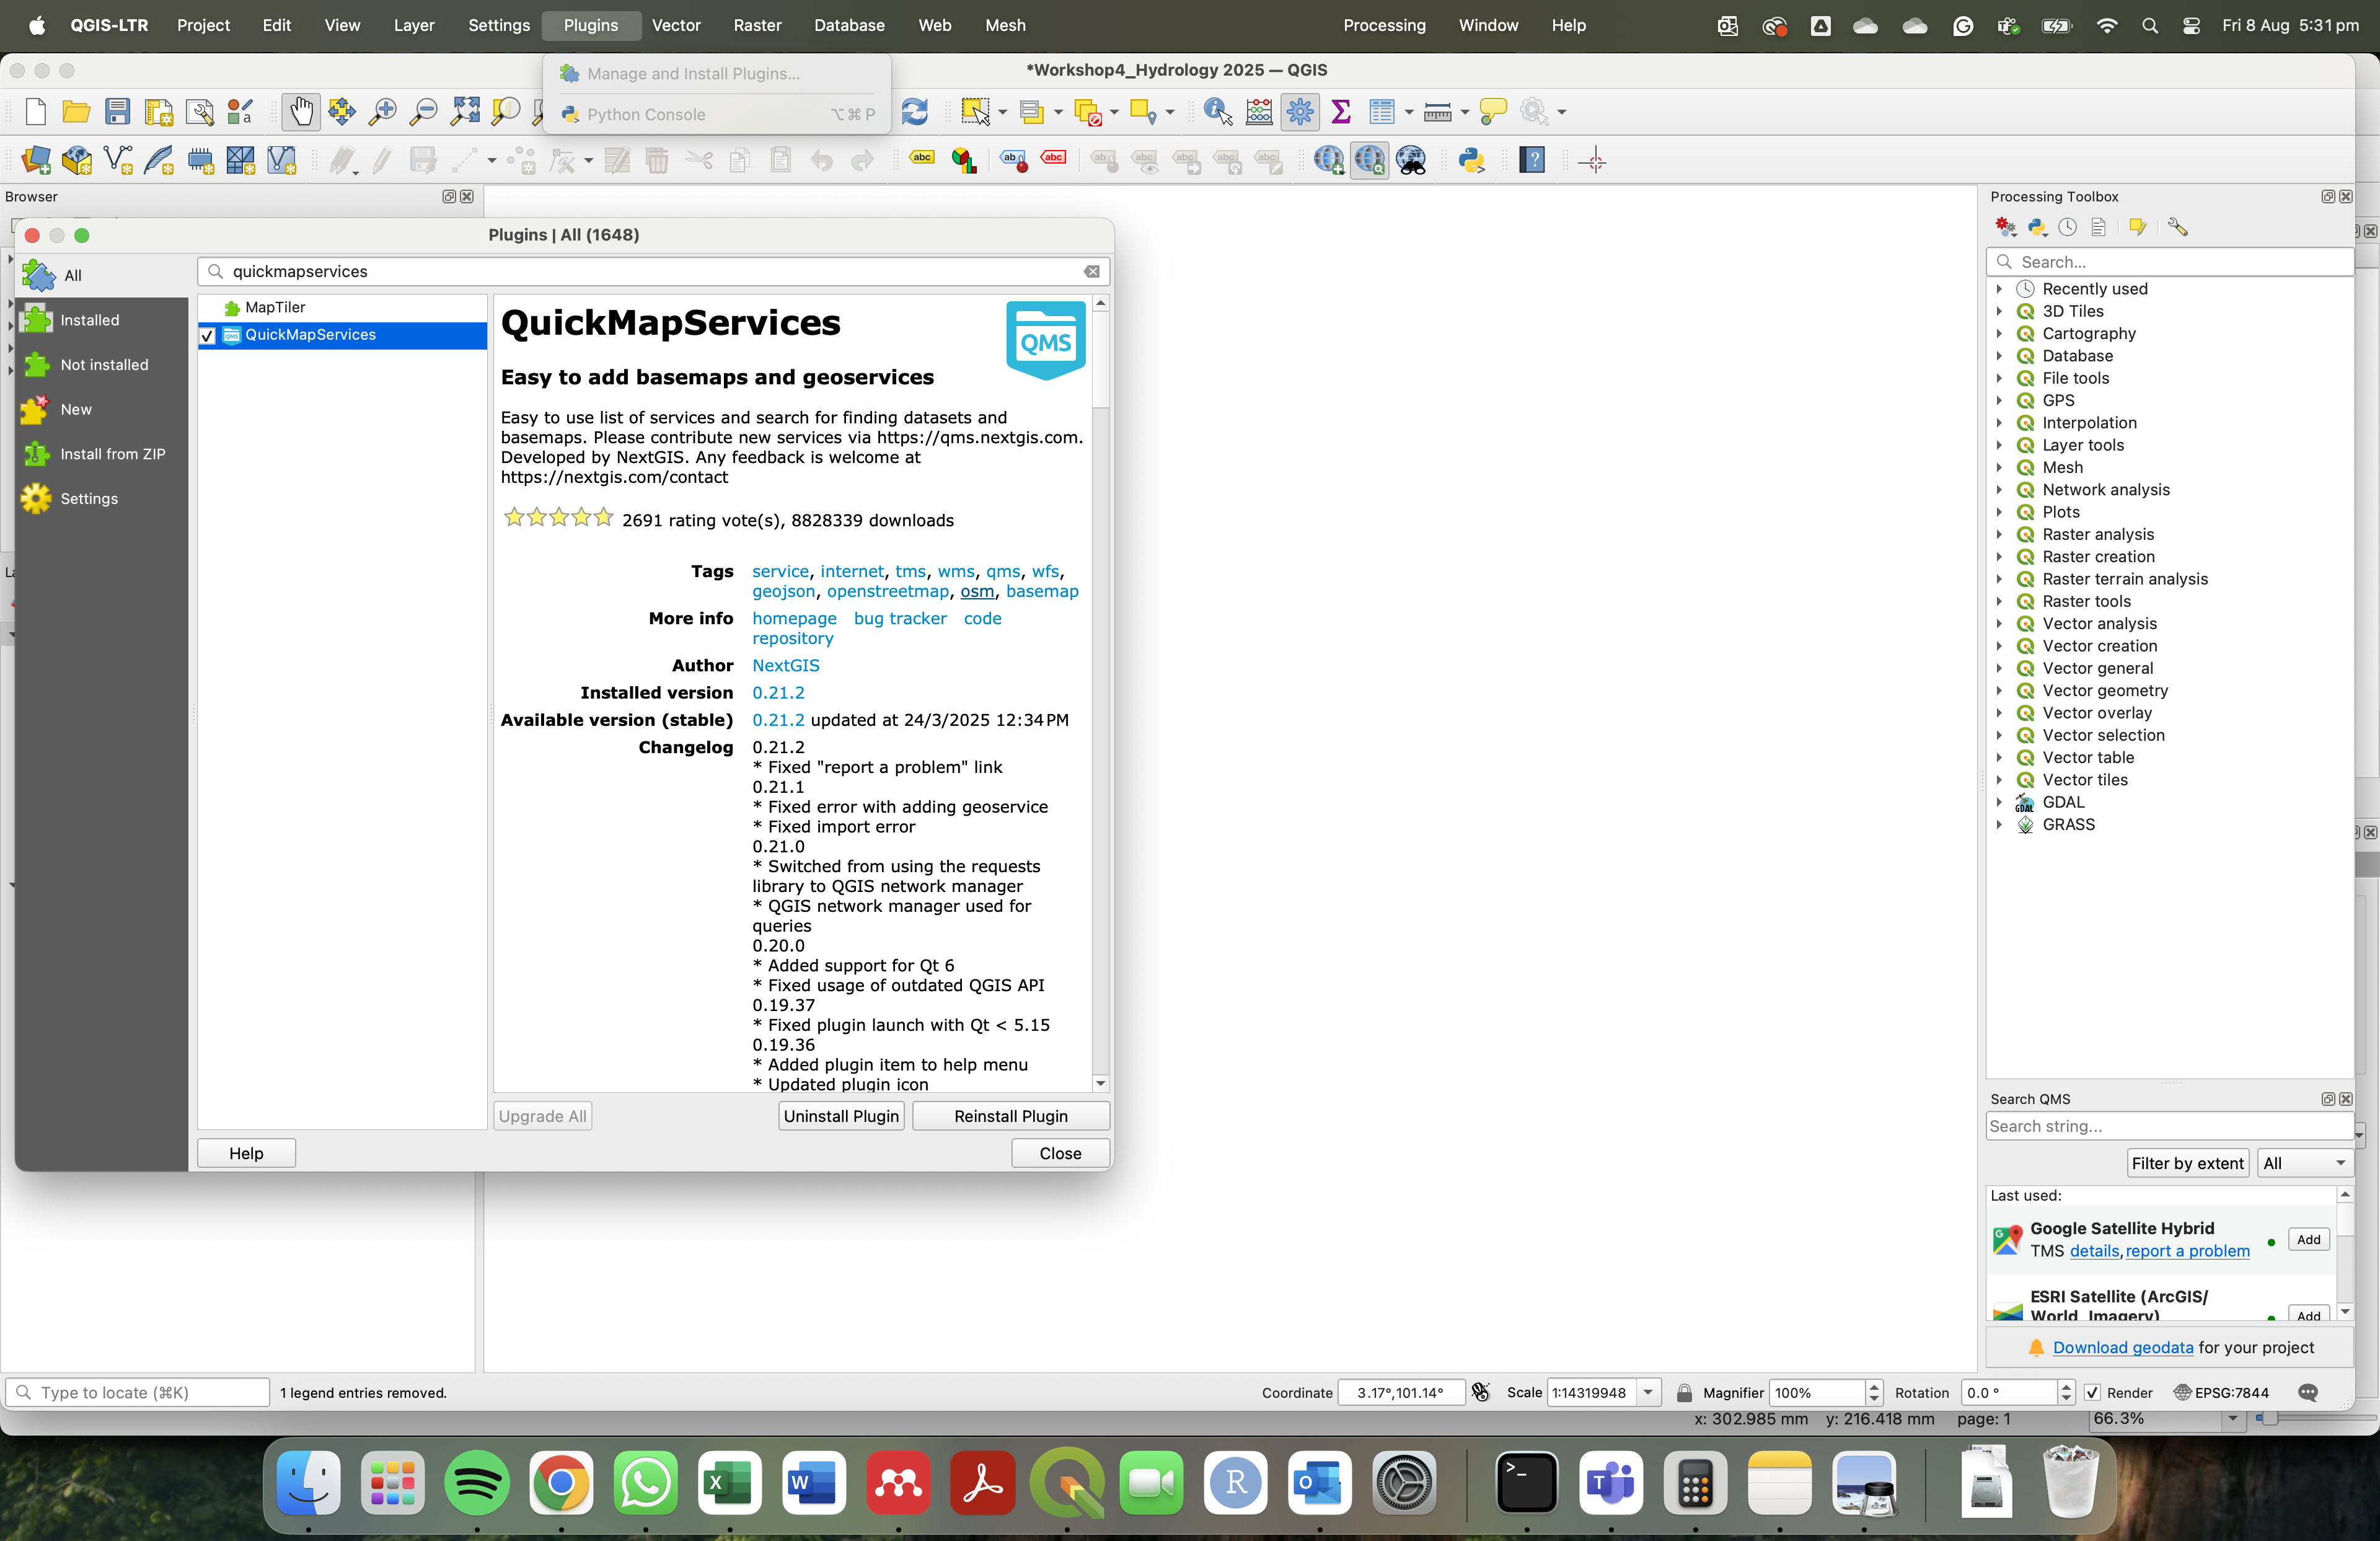The image size is (2380, 1541).
Task: Click the Refresh map icon
Action: 914,112
